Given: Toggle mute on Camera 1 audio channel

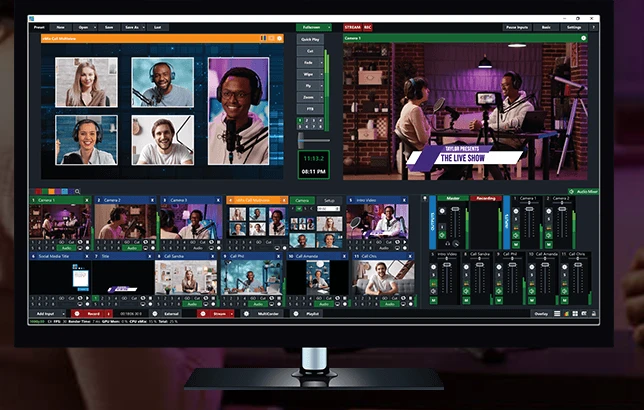Looking at the screenshot, I should tap(516, 244).
